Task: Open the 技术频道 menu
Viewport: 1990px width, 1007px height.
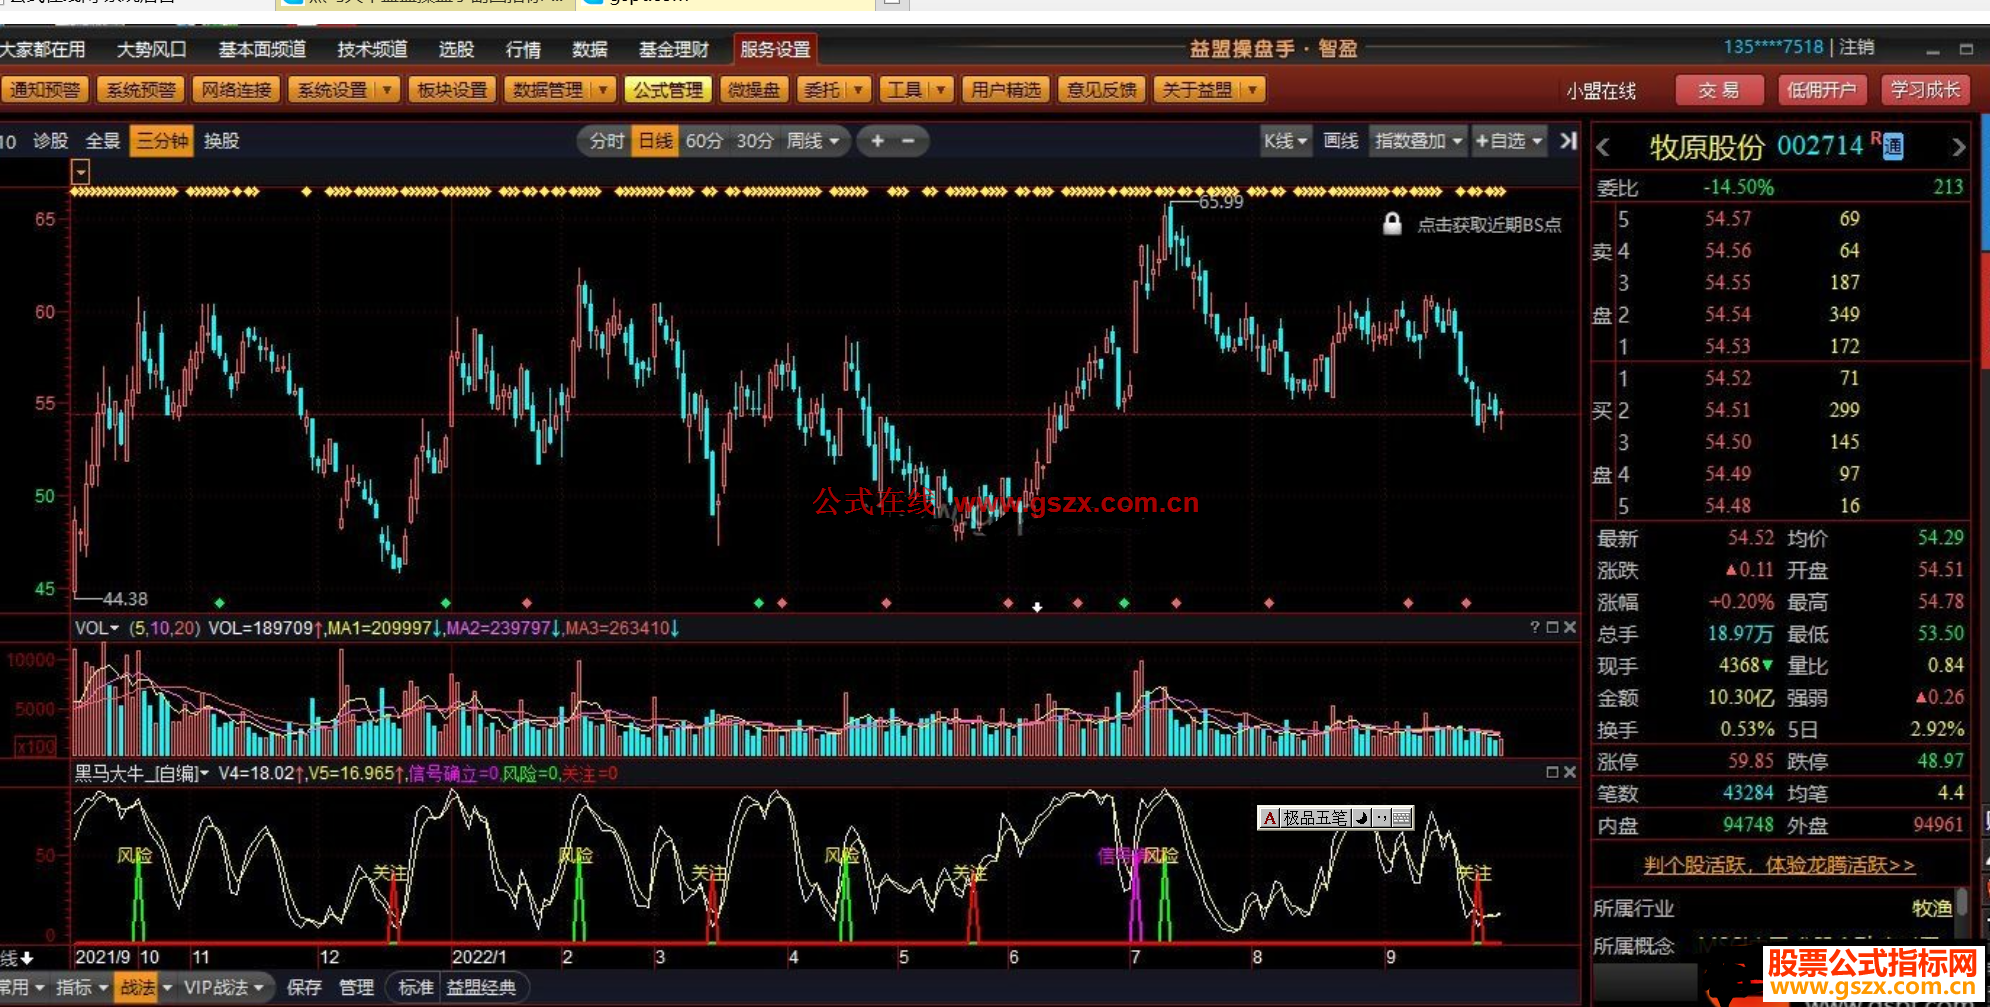Action: tap(372, 49)
